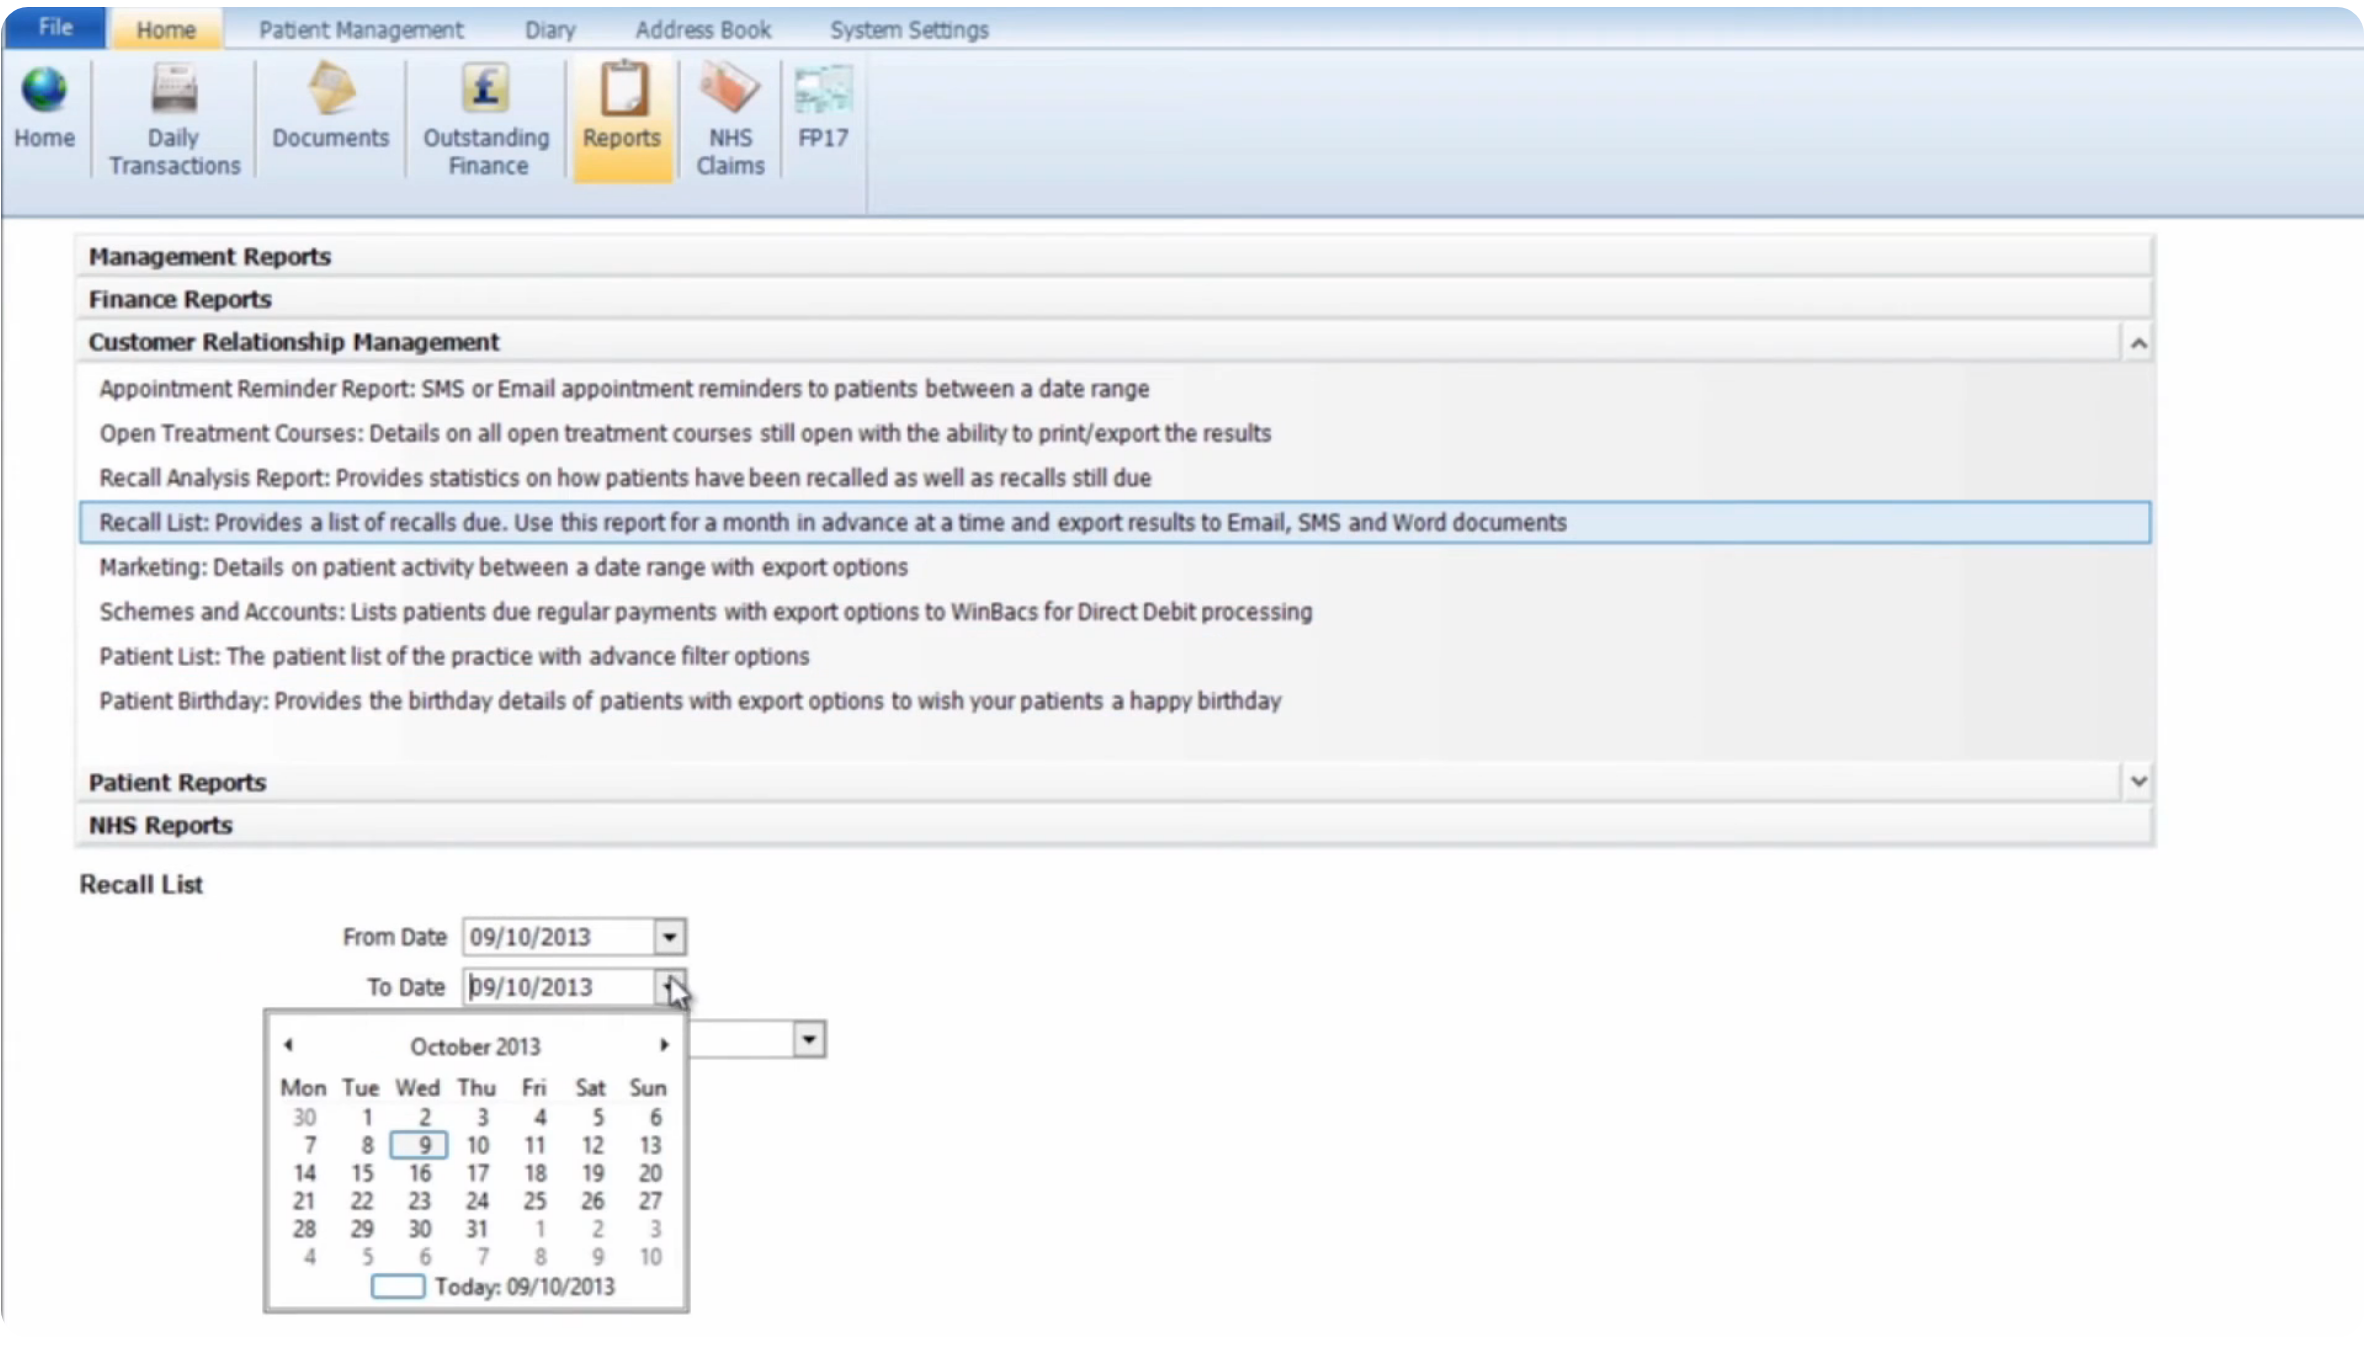Toggle the To Date dropdown arrow
The width and height of the screenshot is (2376, 1363).
pyautogui.click(x=670, y=987)
